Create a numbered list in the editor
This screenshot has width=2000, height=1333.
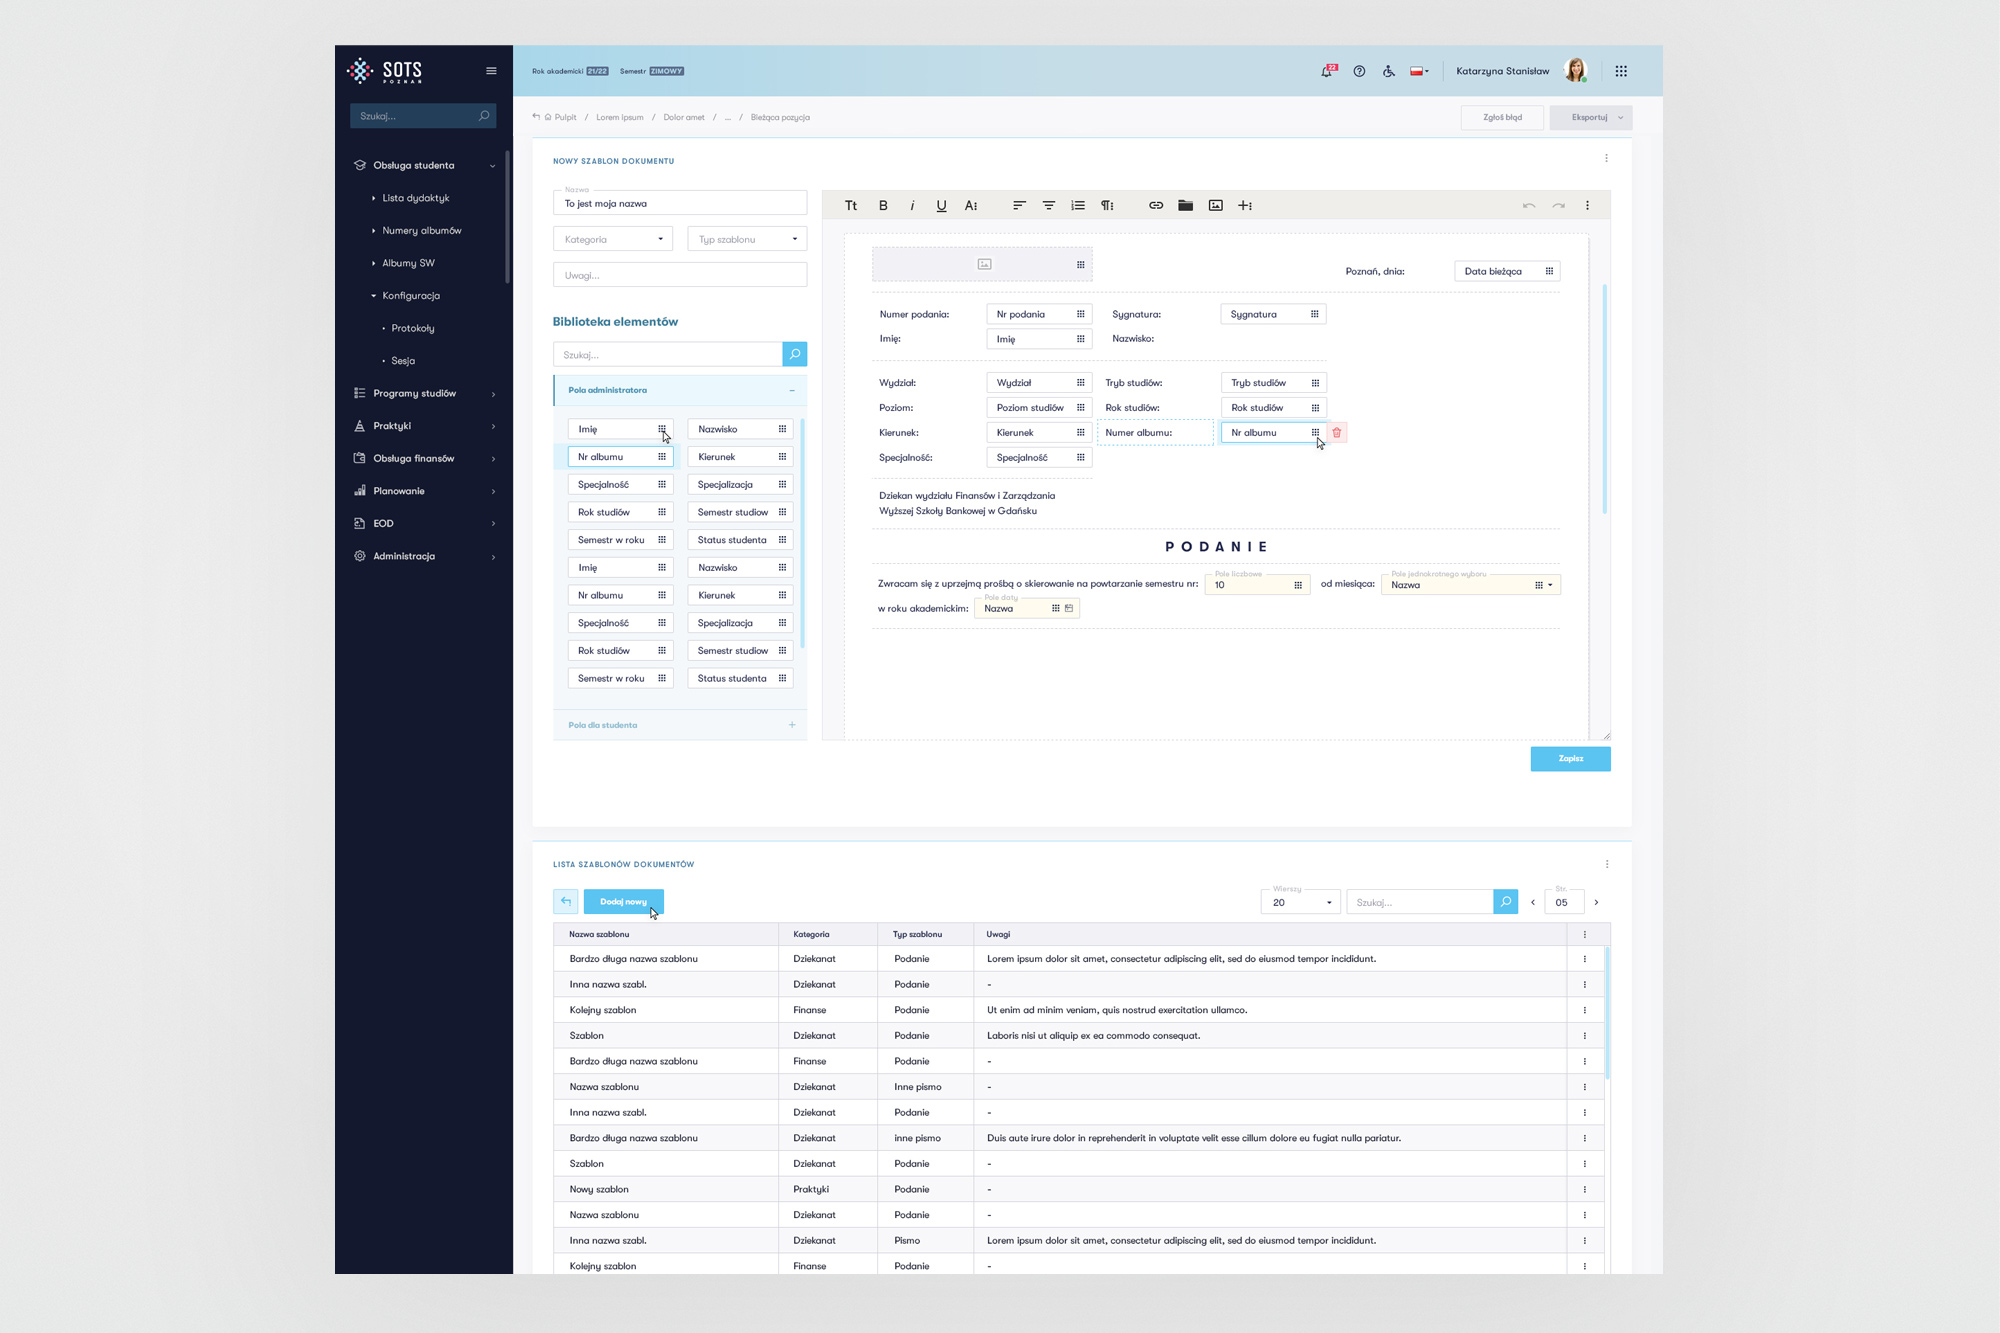(x=1078, y=206)
